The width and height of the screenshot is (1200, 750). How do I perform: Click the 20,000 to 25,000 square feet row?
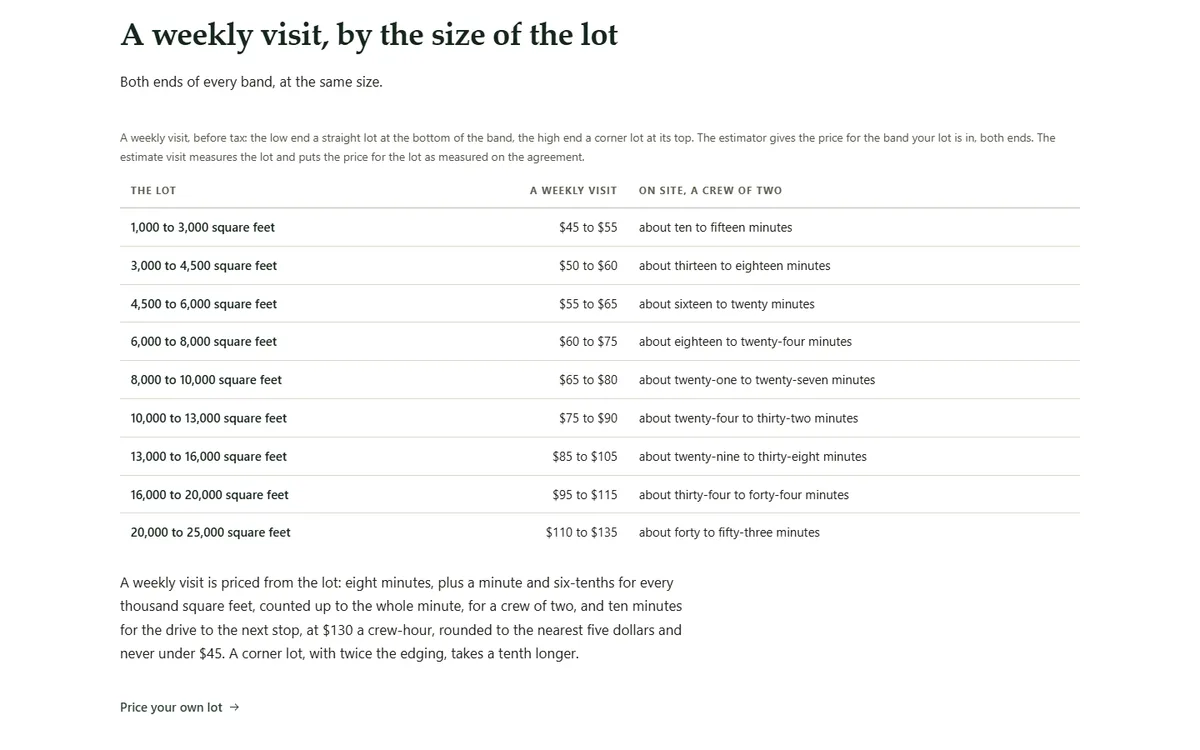(x=600, y=533)
